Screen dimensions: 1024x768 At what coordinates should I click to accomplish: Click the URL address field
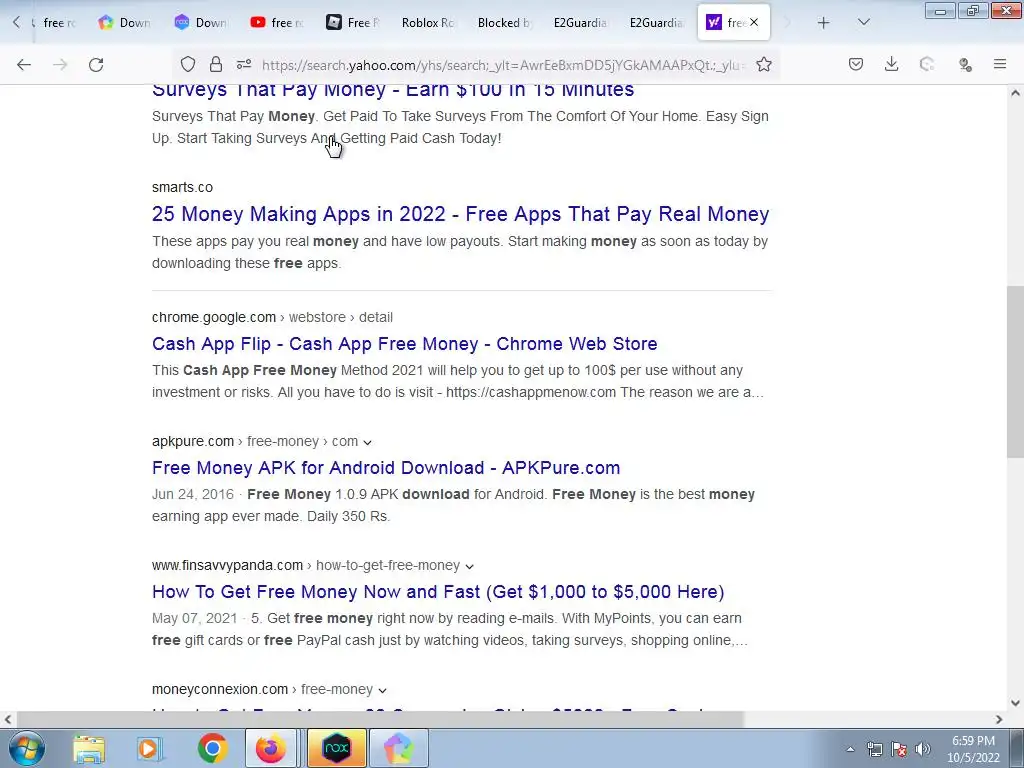point(503,65)
